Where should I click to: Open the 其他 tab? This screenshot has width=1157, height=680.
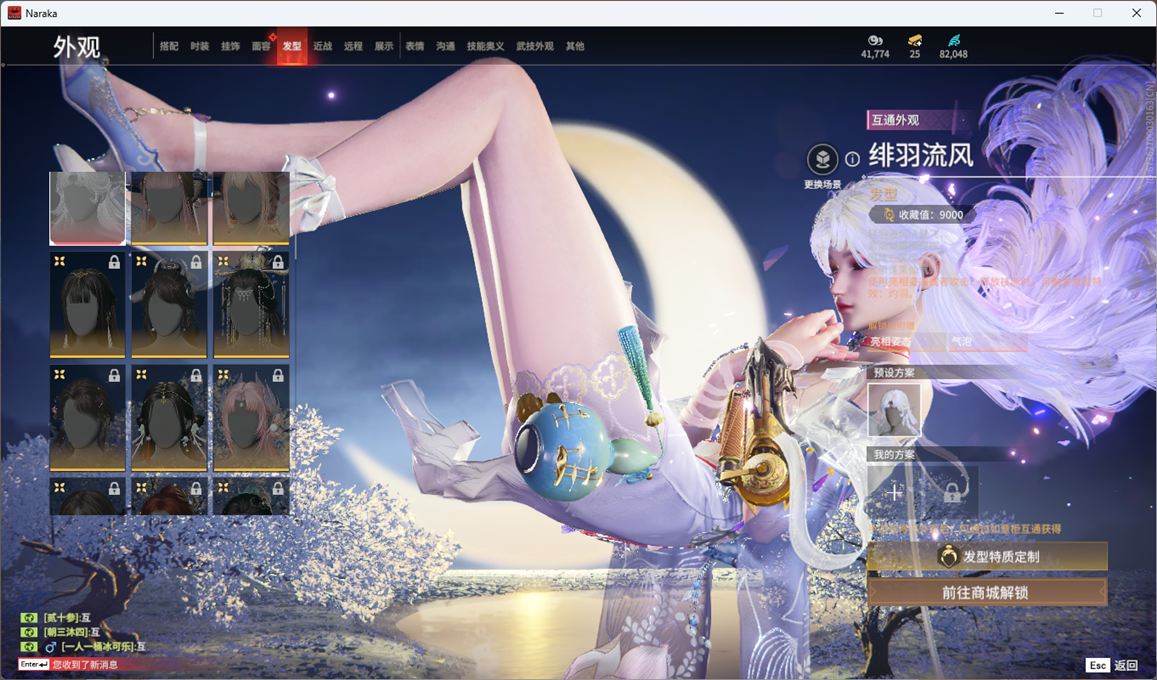pos(575,46)
